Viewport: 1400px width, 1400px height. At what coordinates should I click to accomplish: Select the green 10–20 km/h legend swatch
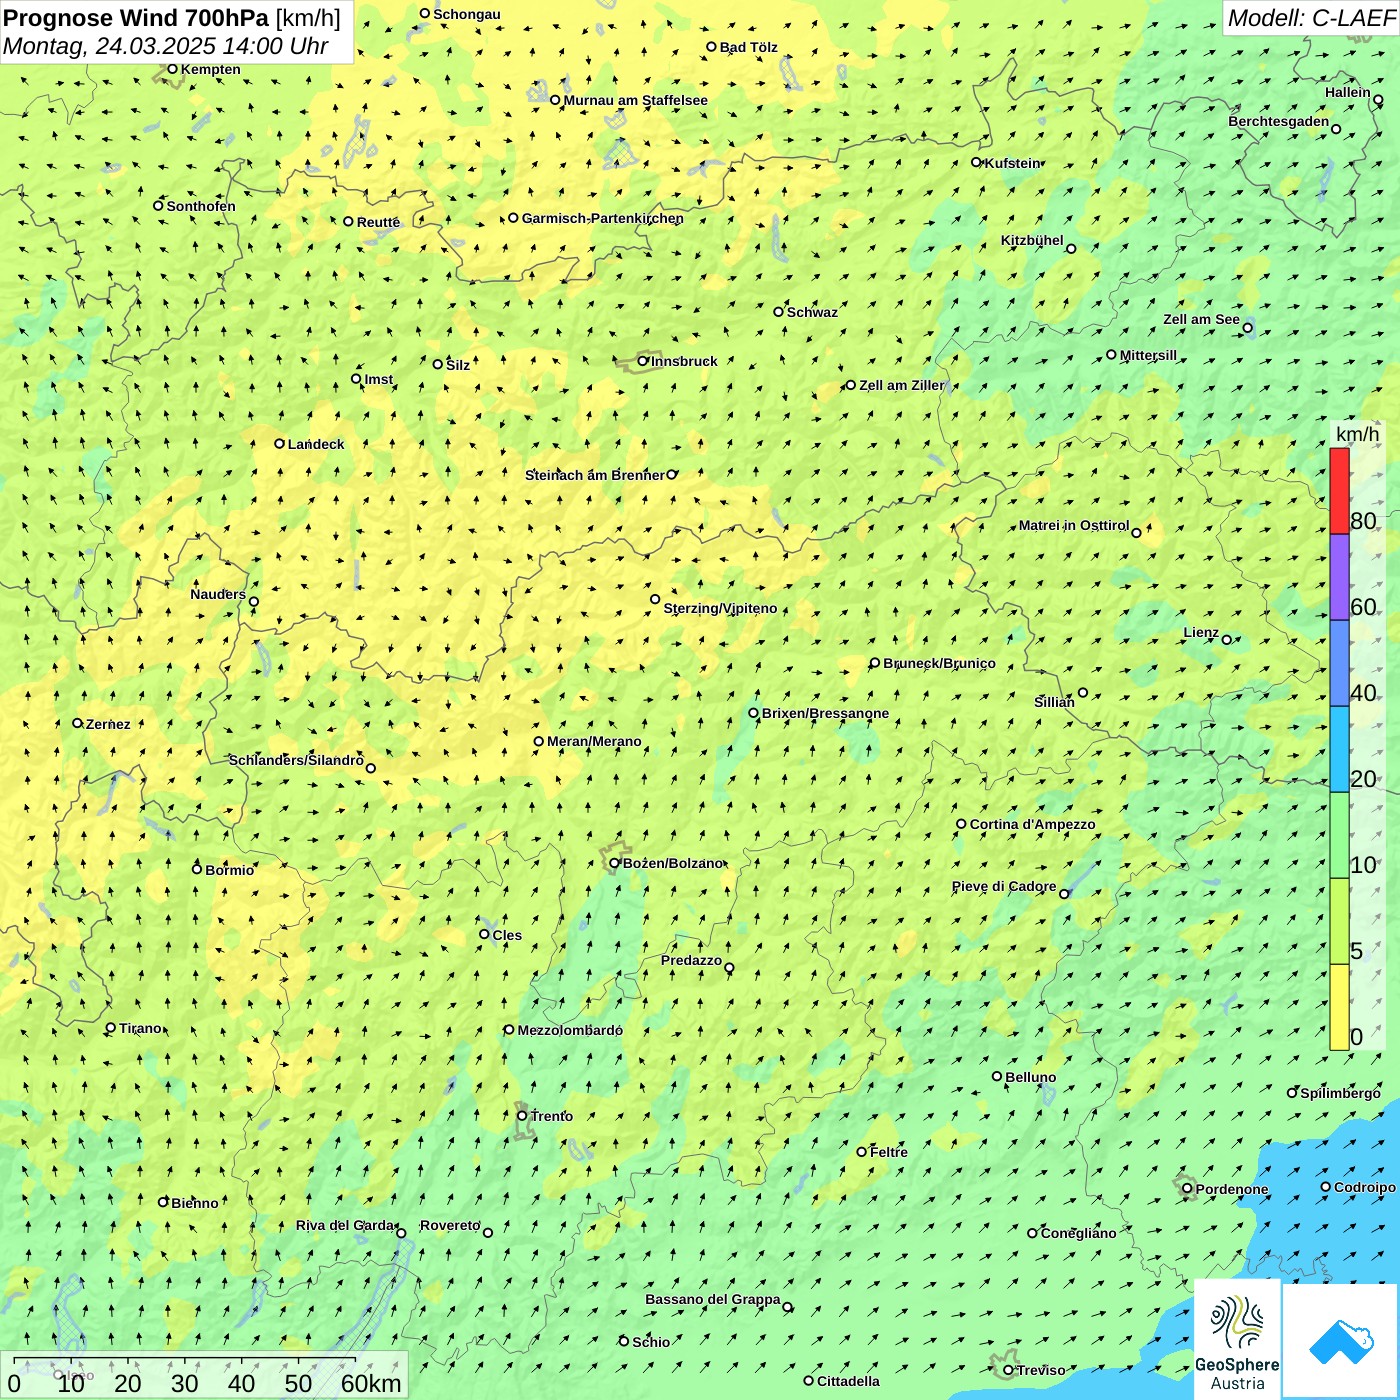1339,835
